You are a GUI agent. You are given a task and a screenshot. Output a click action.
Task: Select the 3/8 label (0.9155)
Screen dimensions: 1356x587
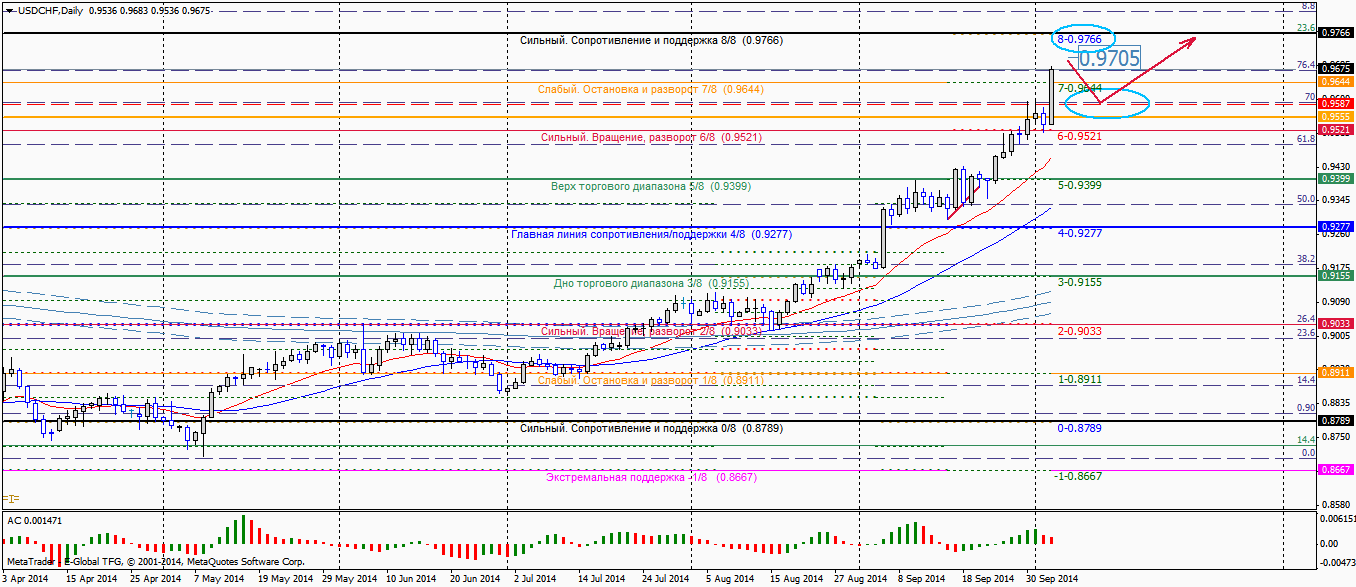pyautogui.click(x=651, y=283)
